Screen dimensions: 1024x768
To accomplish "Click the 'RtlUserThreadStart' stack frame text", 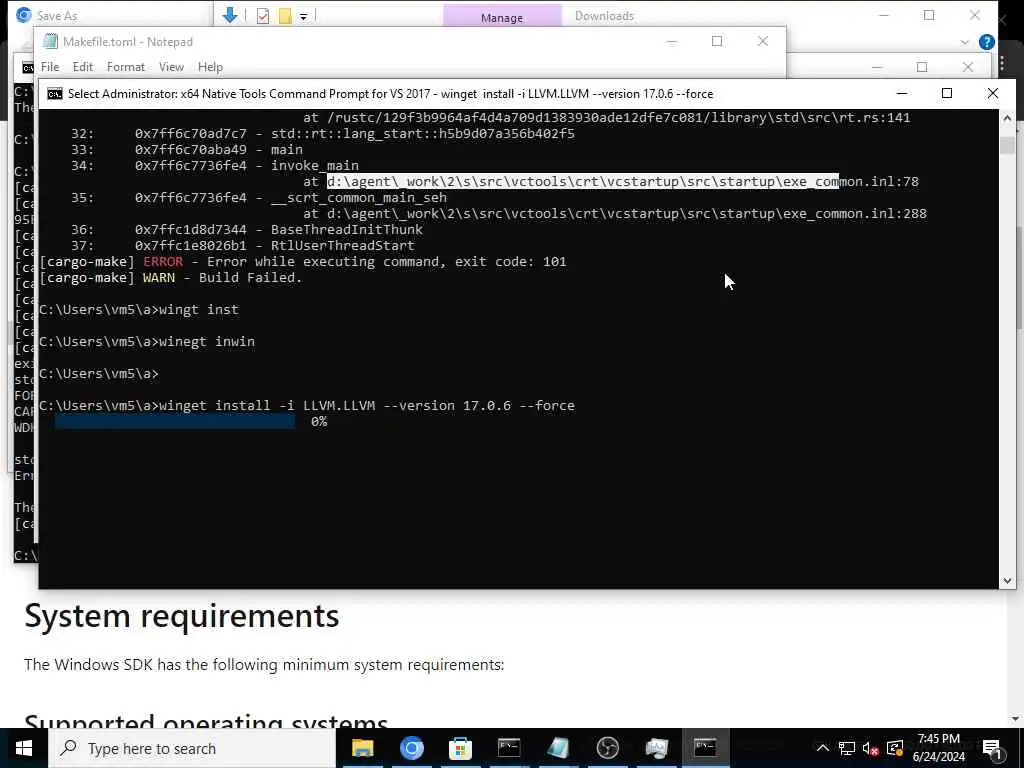I will pyautogui.click(x=343, y=246).
